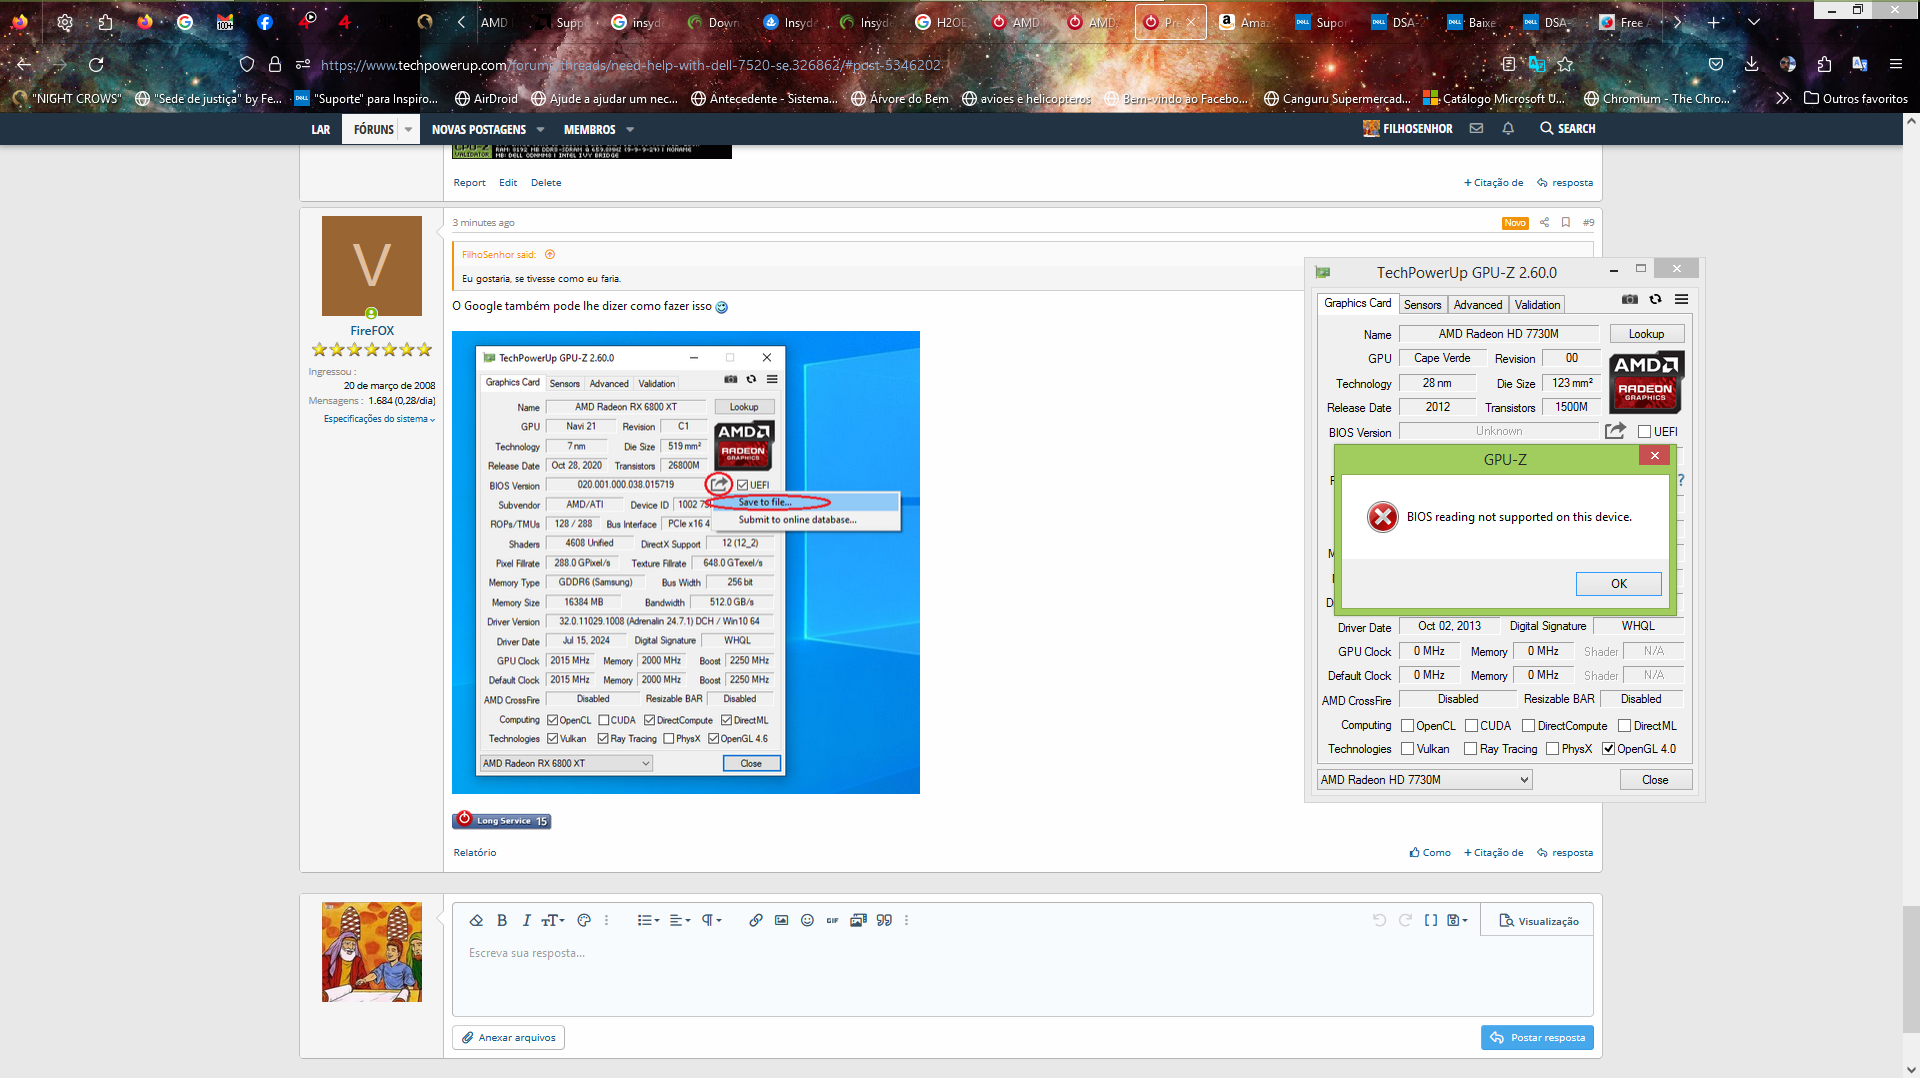
Task: Toggle the DirectCompute checkbox
Action: click(x=1528, y=726)
